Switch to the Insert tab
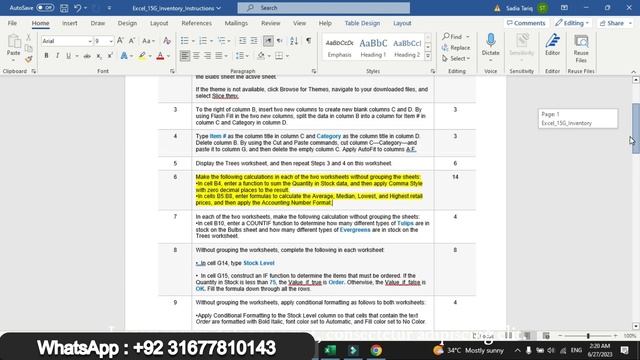This screenshot has height=360, width=640. 69,23
